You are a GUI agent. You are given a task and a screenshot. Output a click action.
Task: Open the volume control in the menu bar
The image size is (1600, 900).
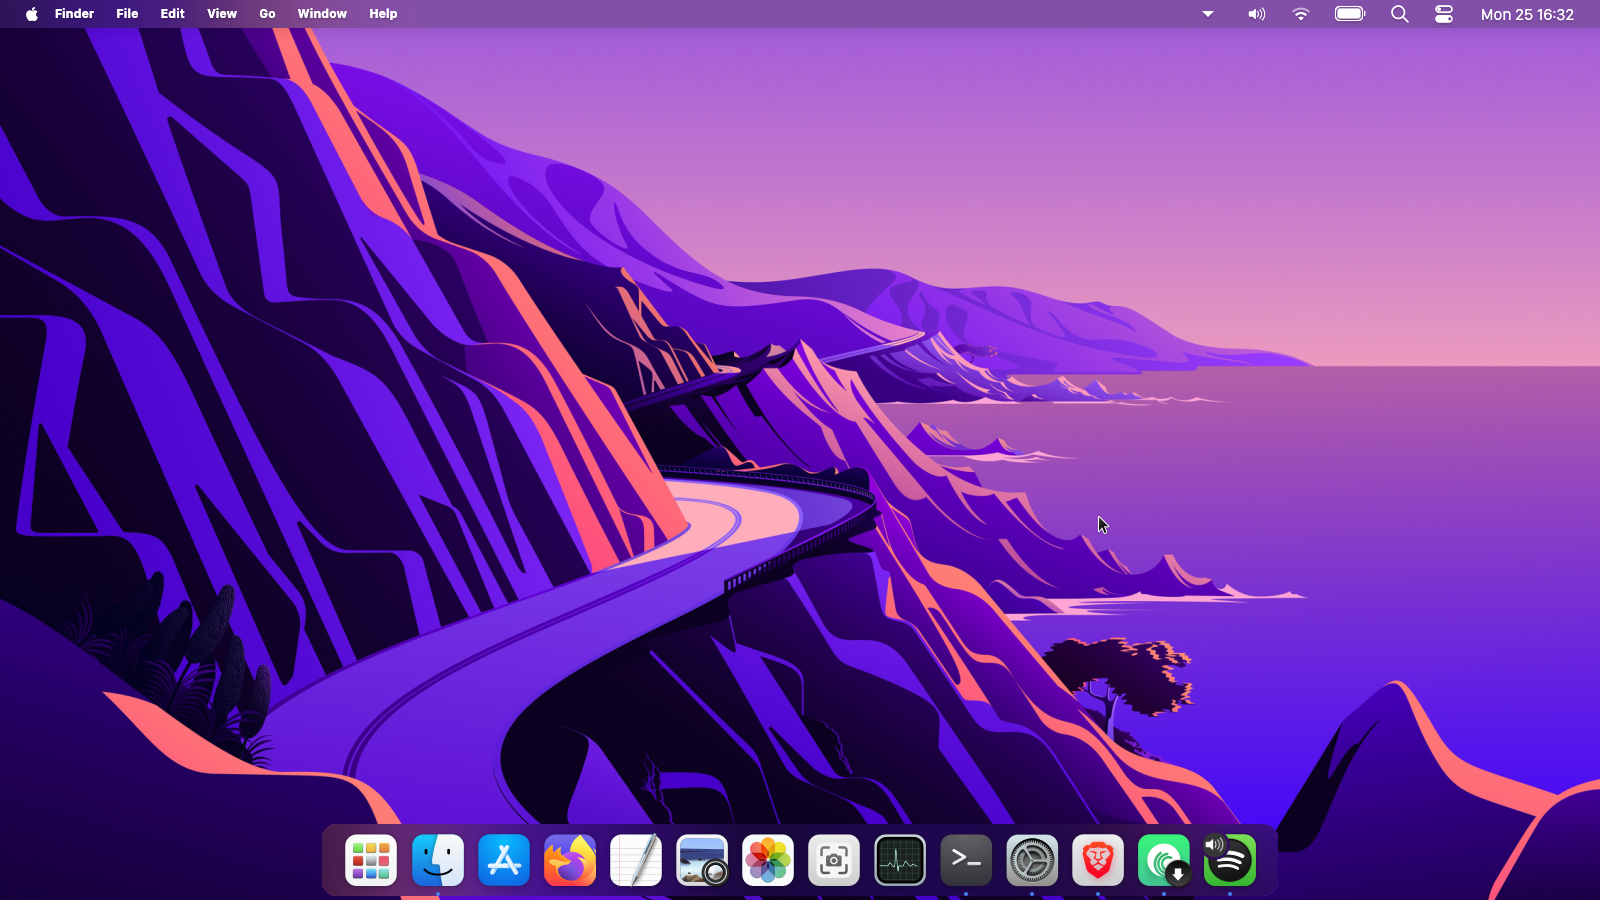1257,14
